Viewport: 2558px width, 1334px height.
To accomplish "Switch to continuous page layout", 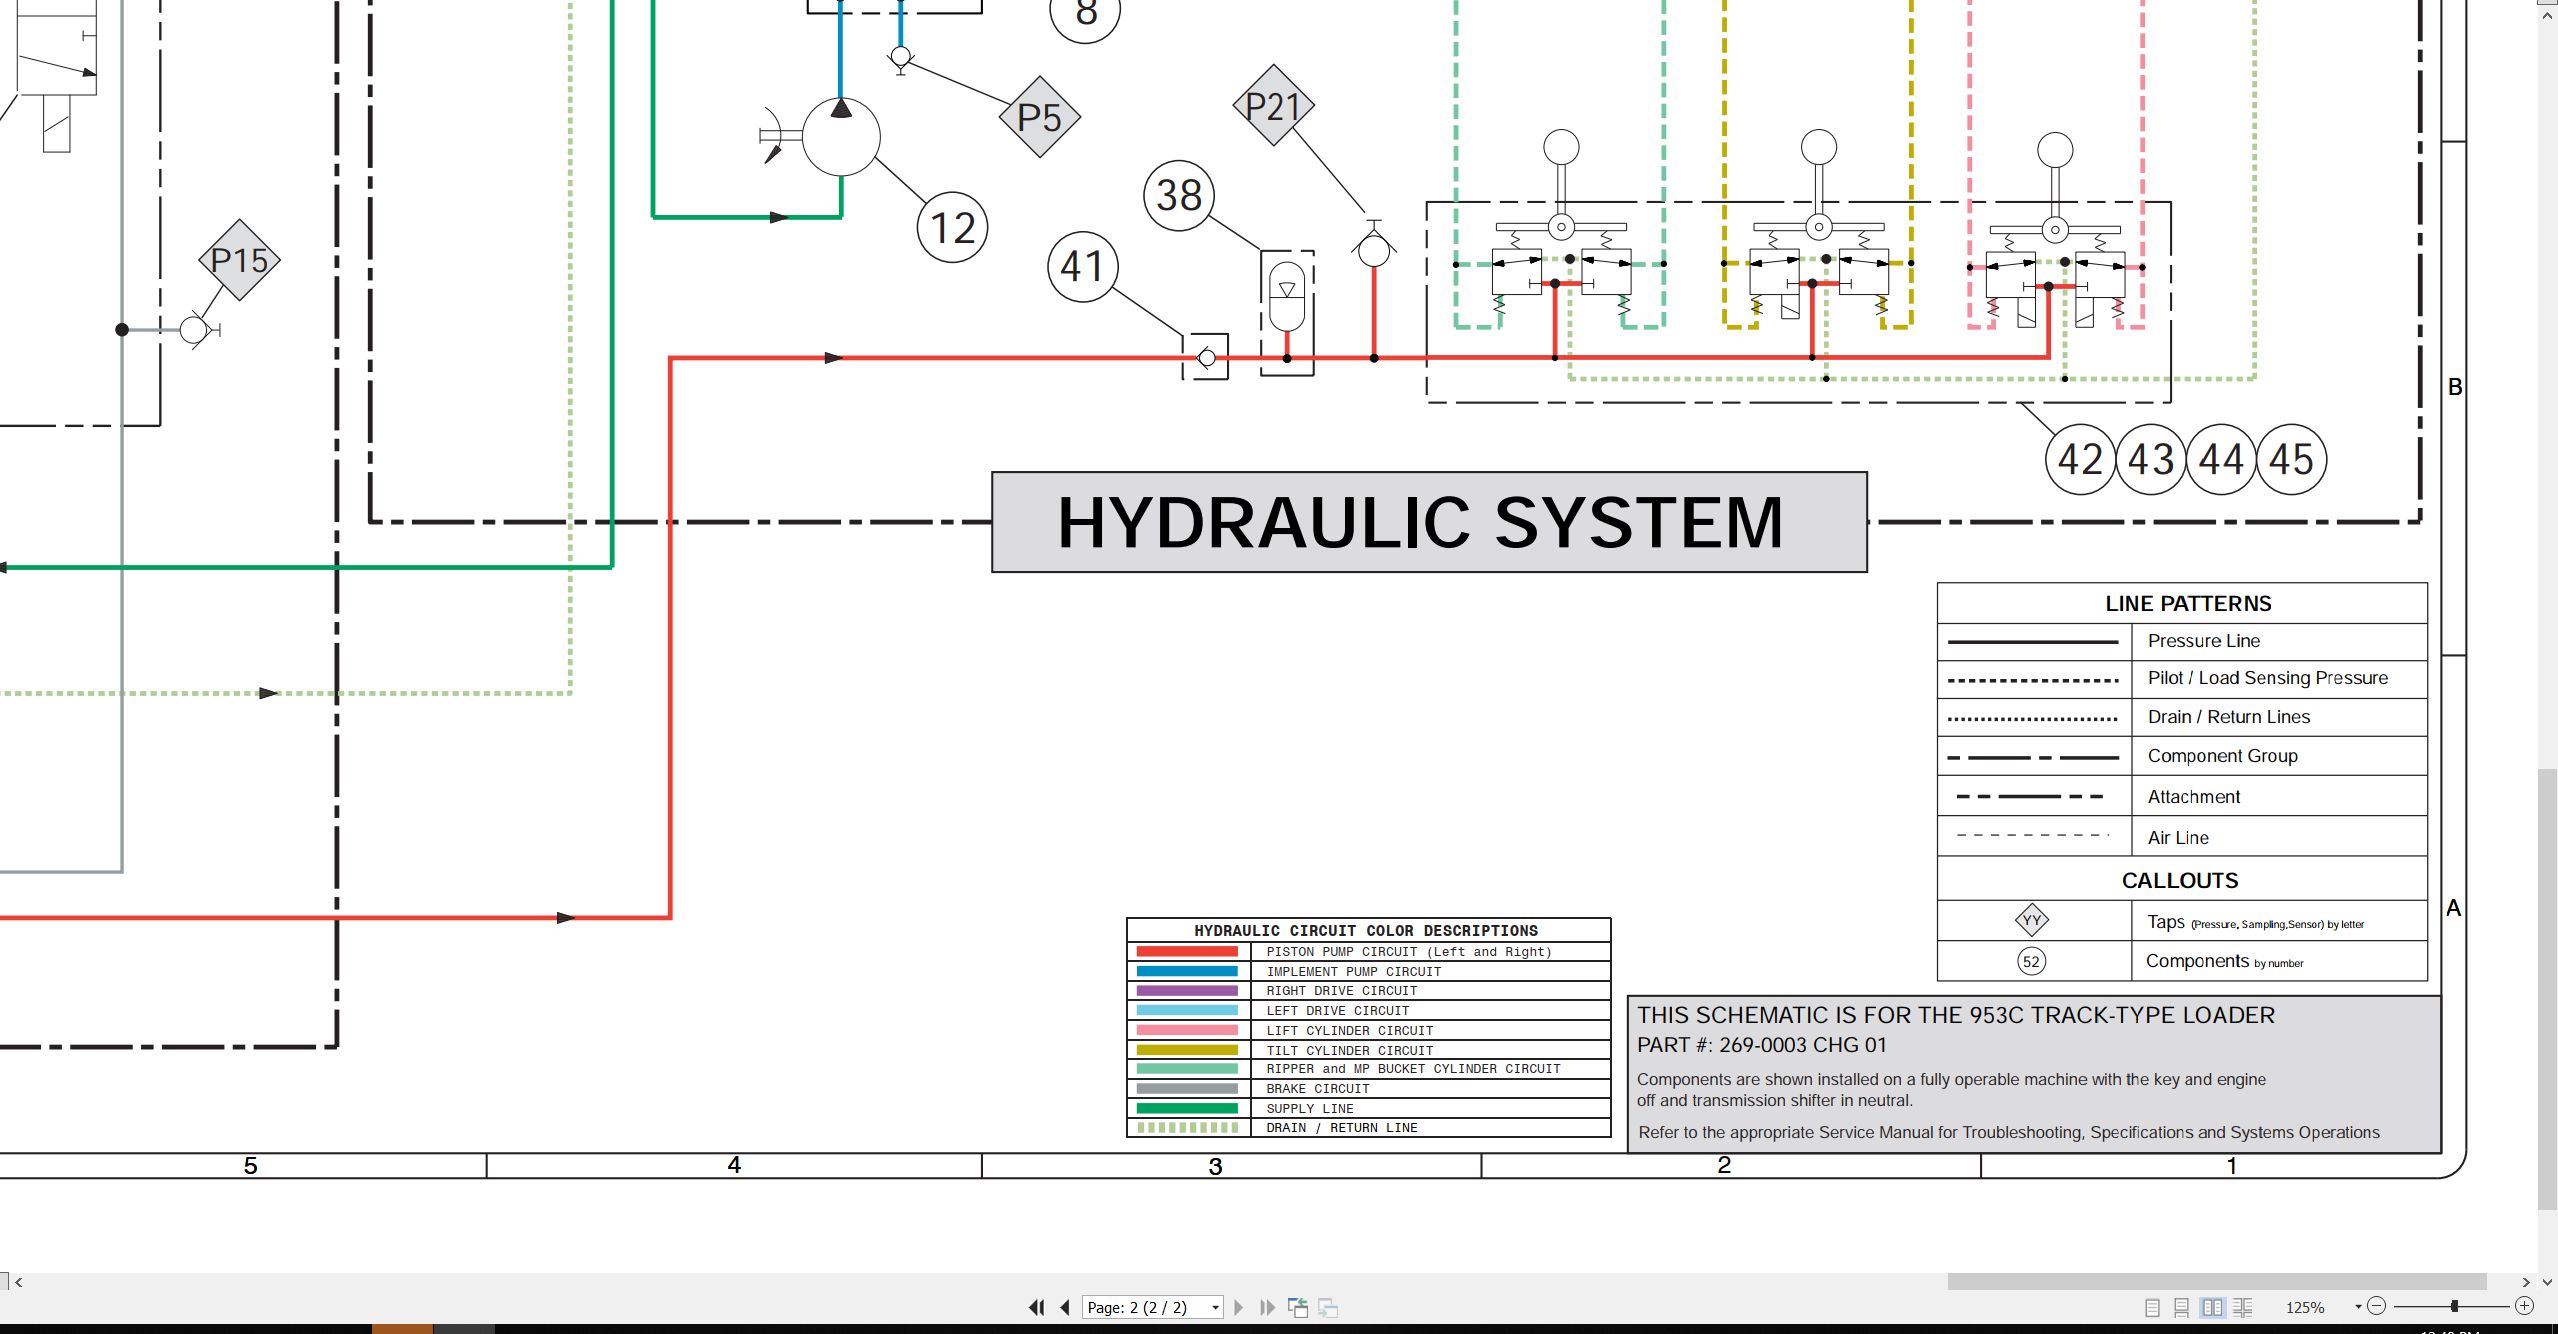I will point(2182,1307).
